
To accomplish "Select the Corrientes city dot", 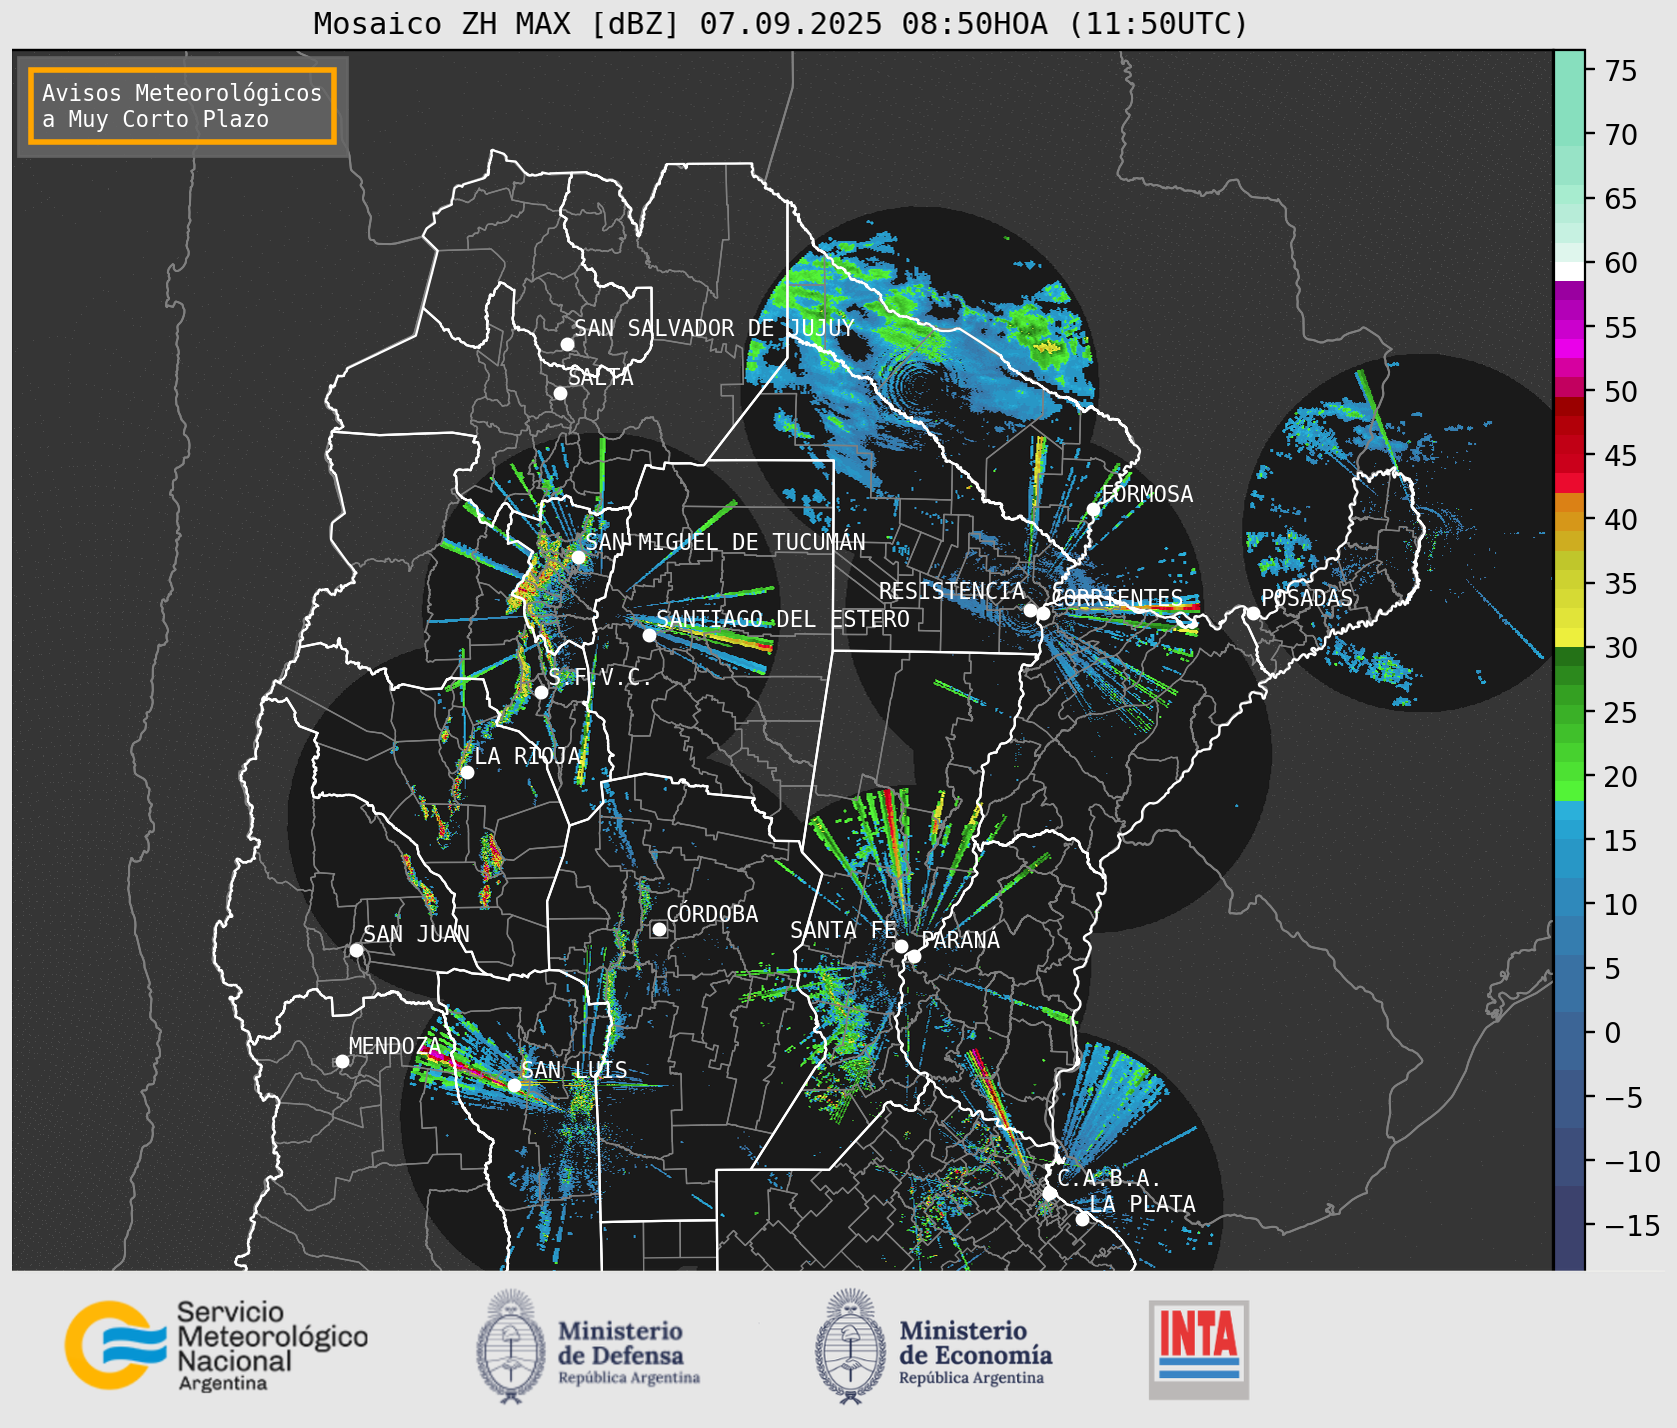I will [x=1043, y=613].
